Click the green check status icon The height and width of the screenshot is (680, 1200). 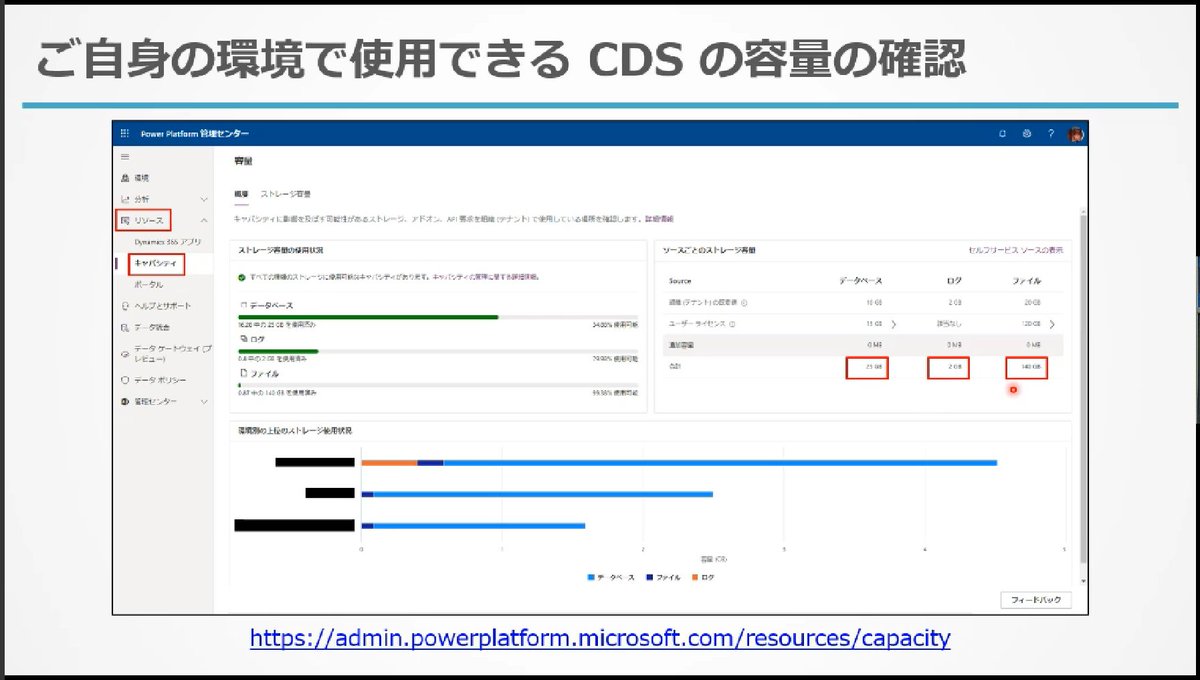point(242,276)
